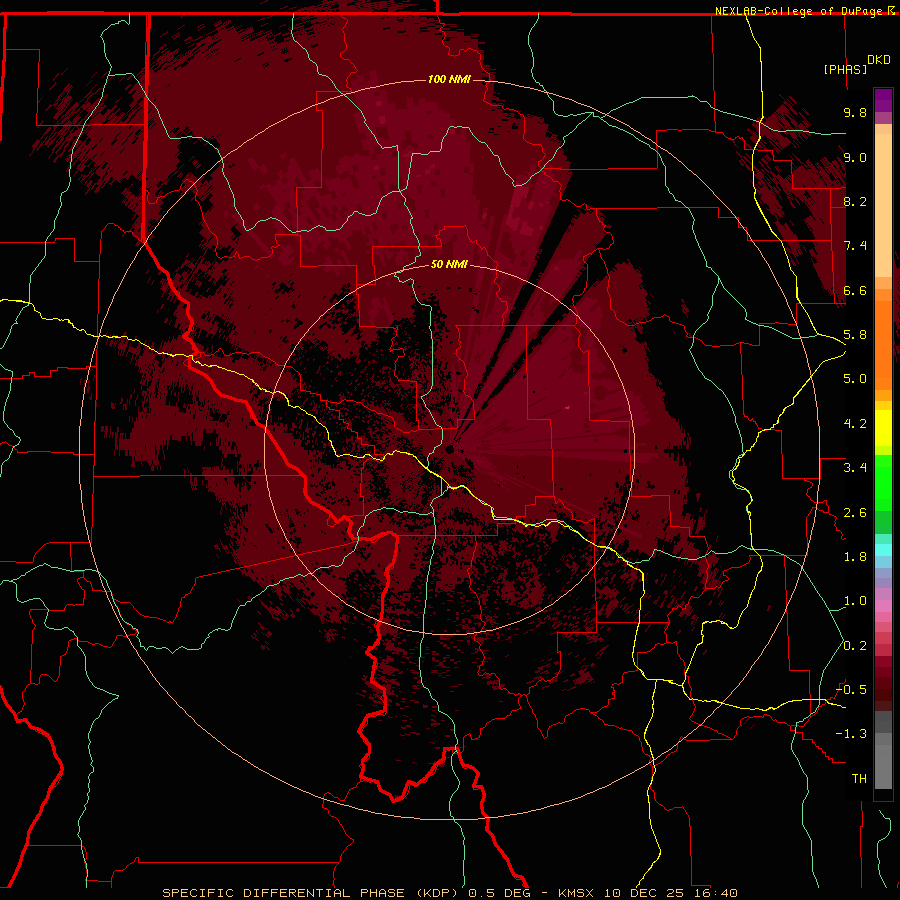This screenshot has height=900, width=900.
Task: Click the 0.2 legend value
Action: [x=855, y=646]
